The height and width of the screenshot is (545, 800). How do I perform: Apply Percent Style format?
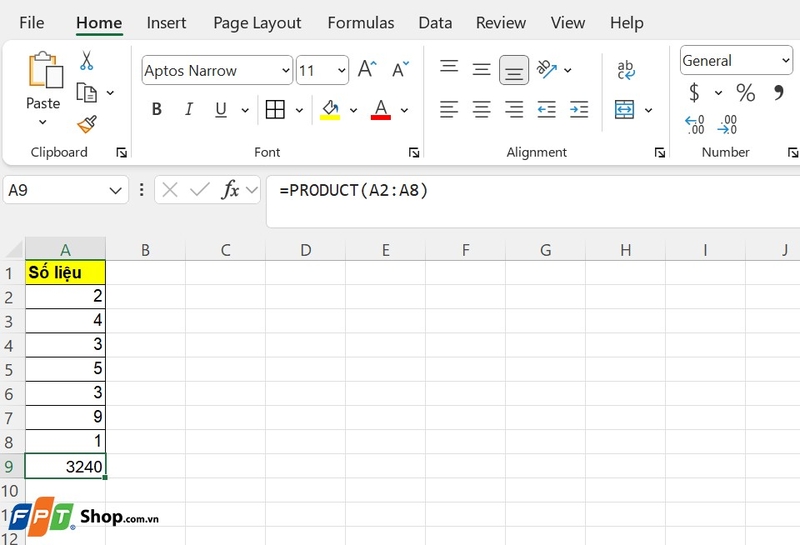[x=745, y=92]
